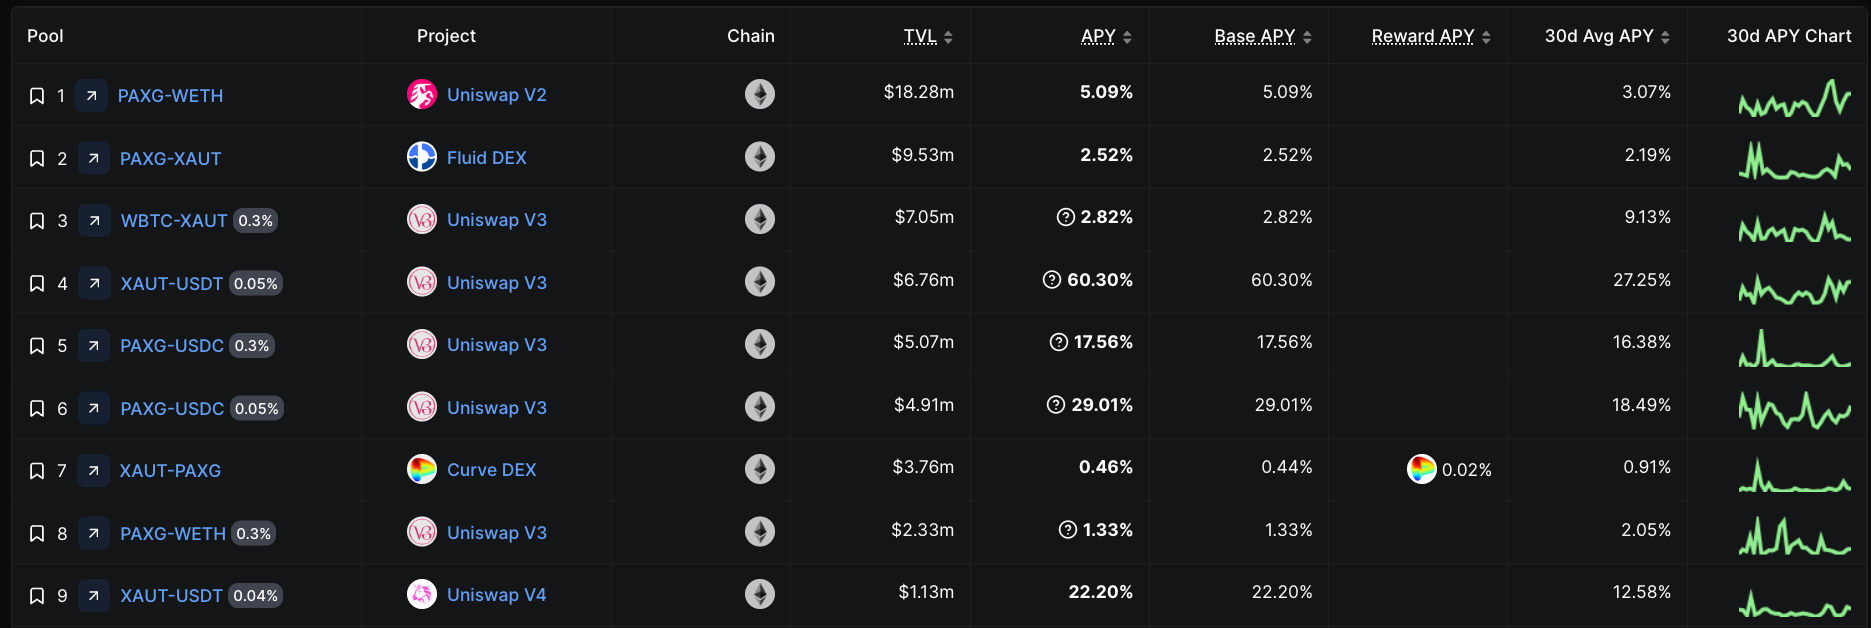The height and width of the screenshot is (628, 1871).
Task: Open external link arrow for XAUT-PAXG pool
Action: coord(93,470)
